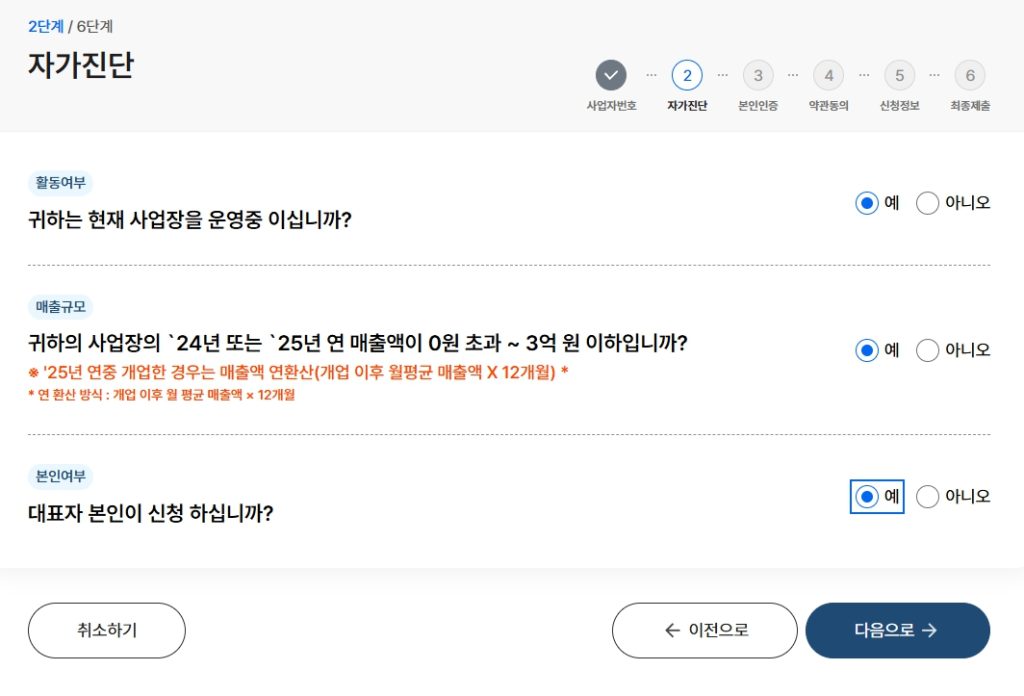Click step 6 최종제출 circle
1024x696 pixels.
(x=970, y=75)
